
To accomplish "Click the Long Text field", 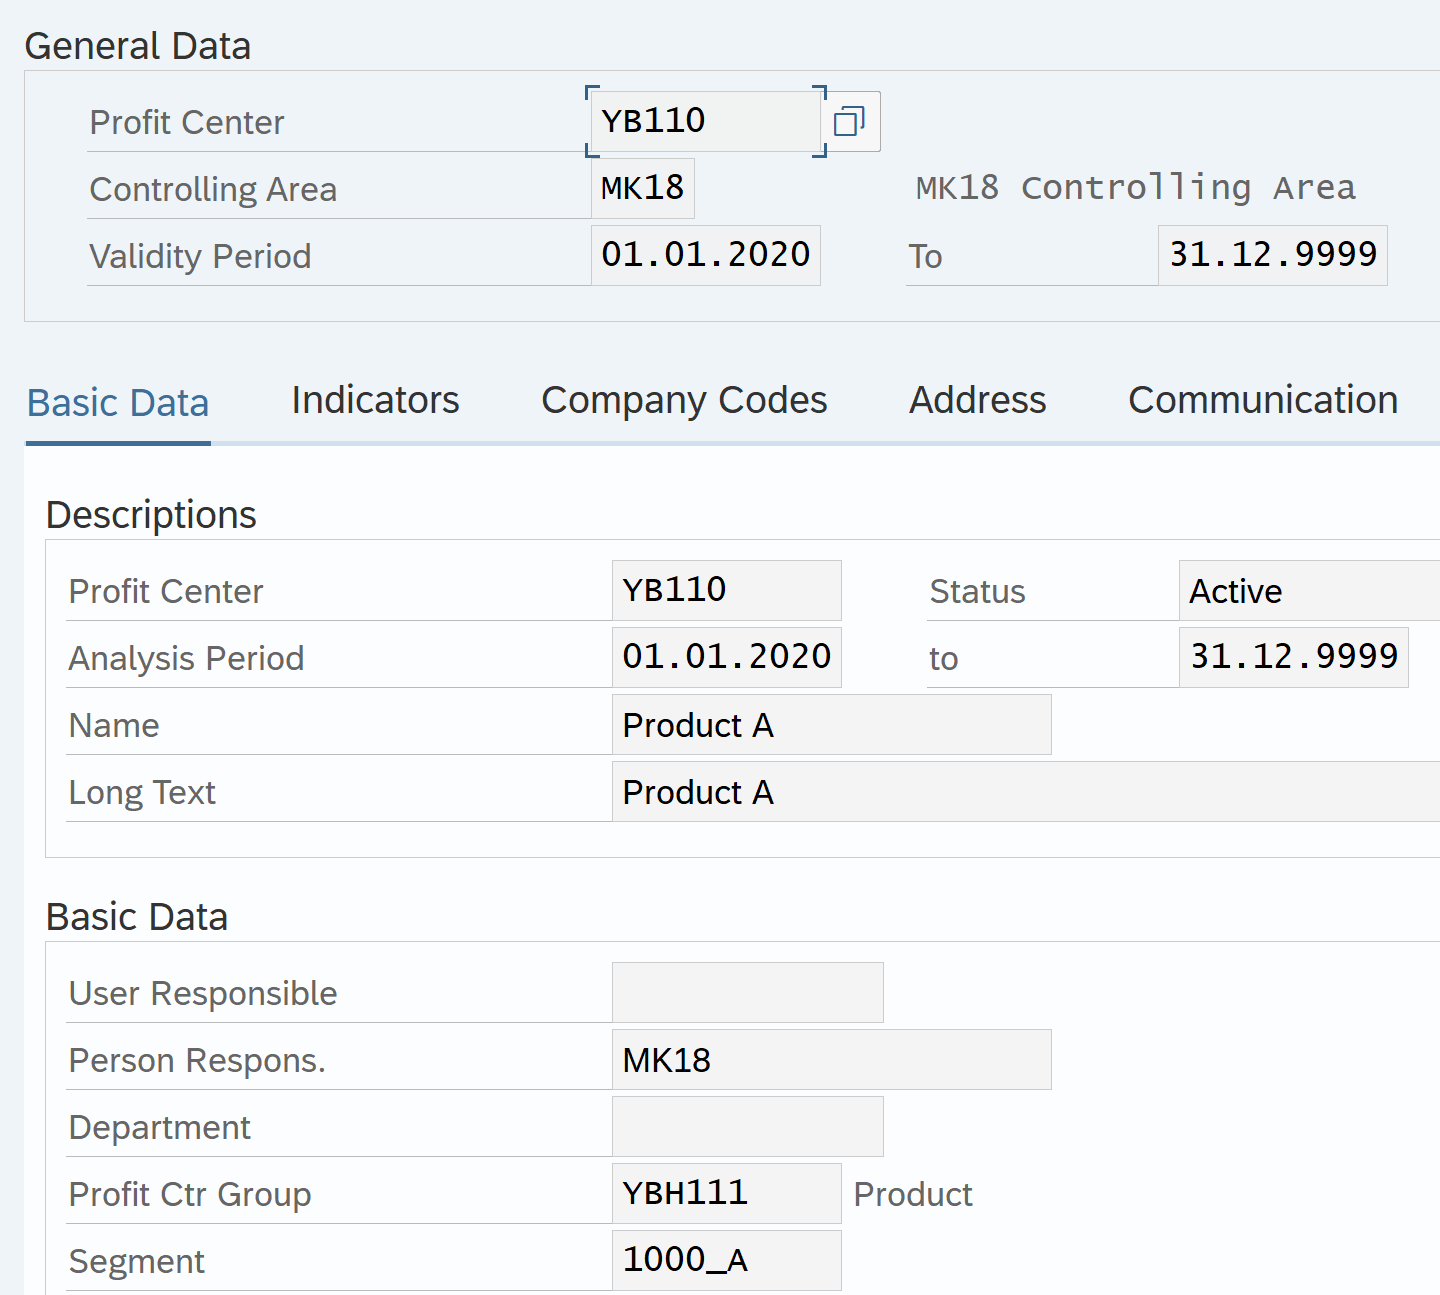I will (1026, 791).
